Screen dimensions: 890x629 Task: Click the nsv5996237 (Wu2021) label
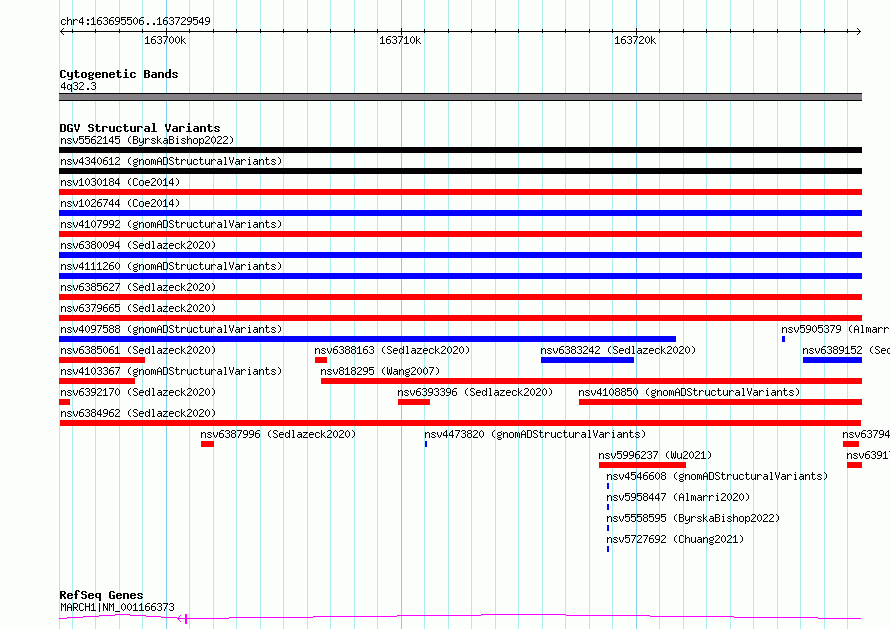(655, 455)
